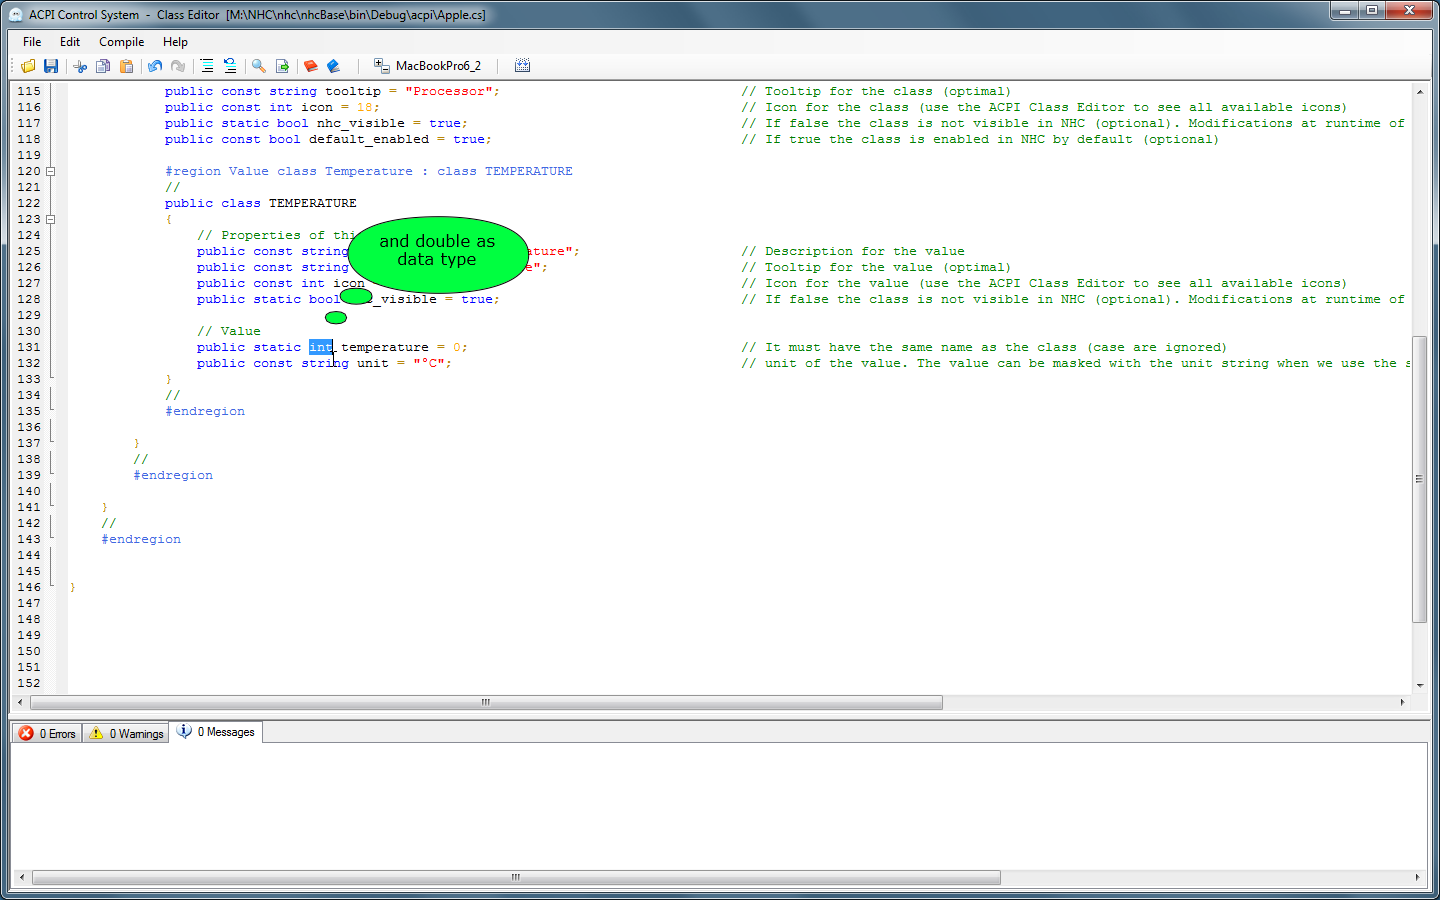
Task: Click the scissors cut icon
Action: pyautogui.click(x=80, y=66)
